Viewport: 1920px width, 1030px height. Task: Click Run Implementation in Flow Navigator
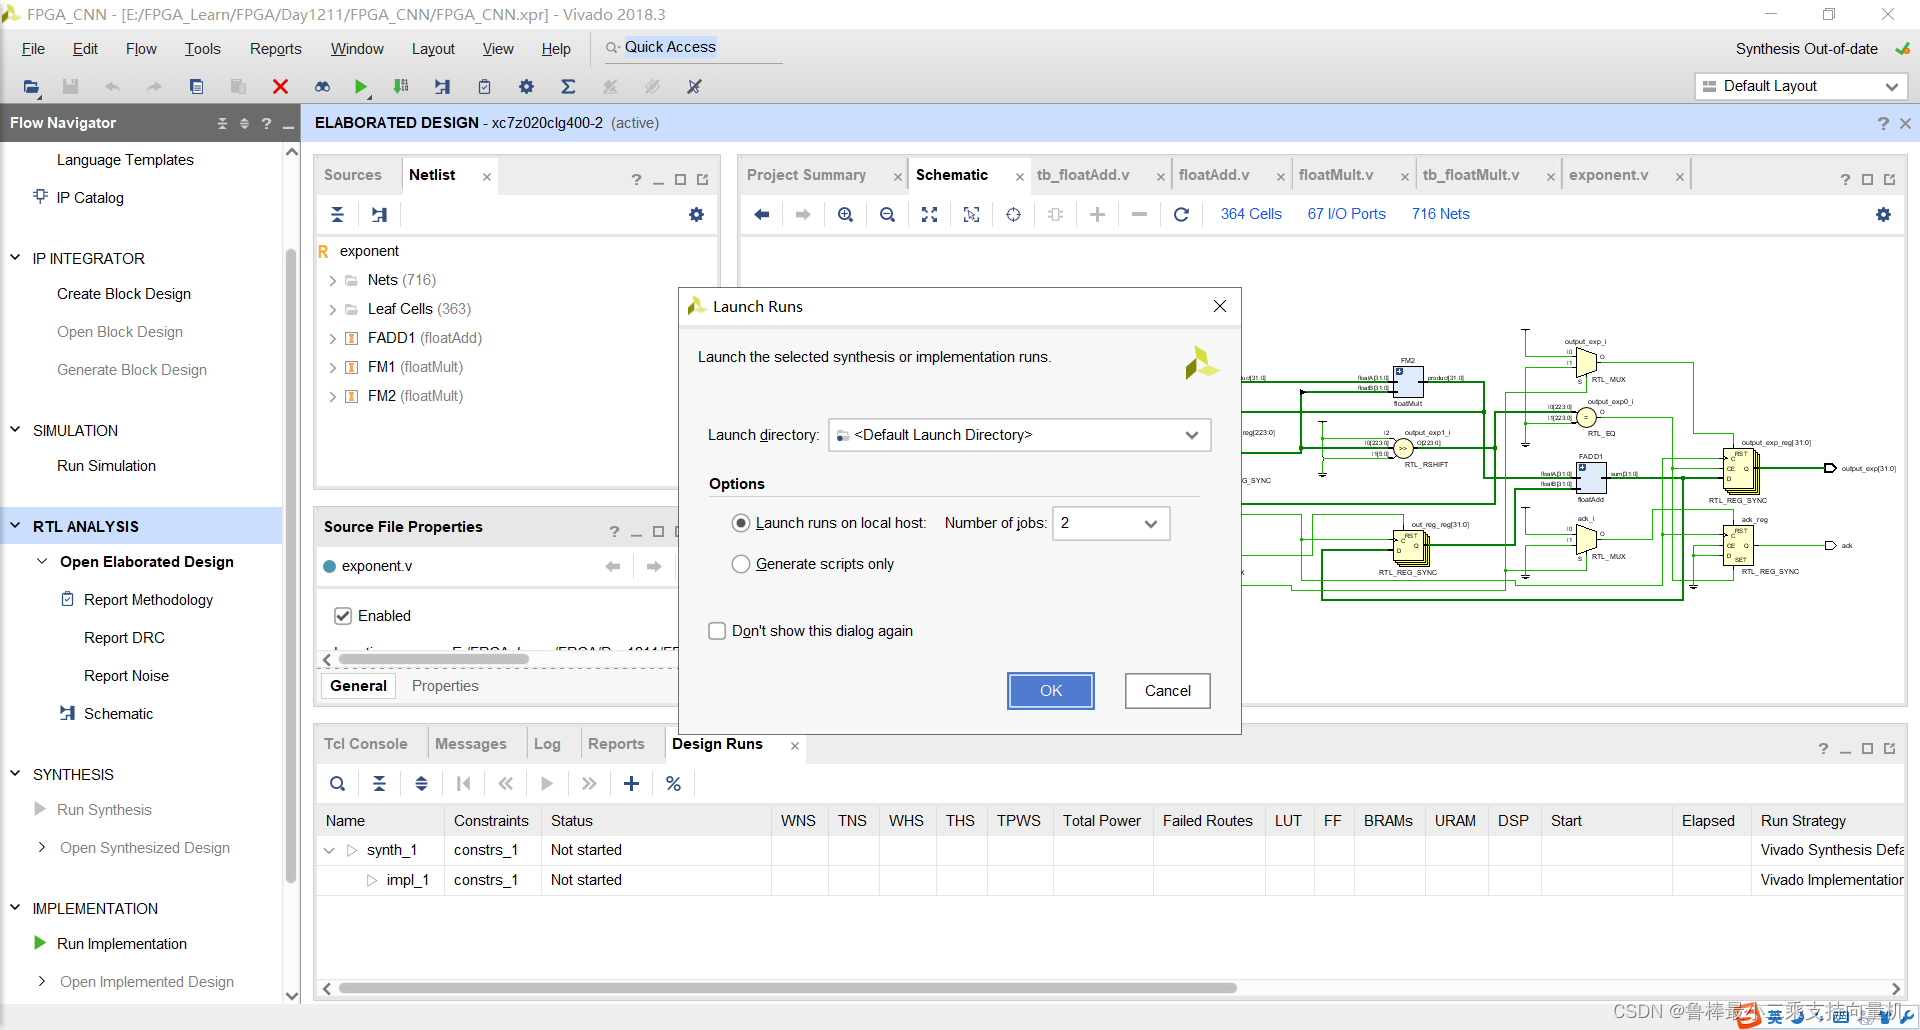point(122,944)
